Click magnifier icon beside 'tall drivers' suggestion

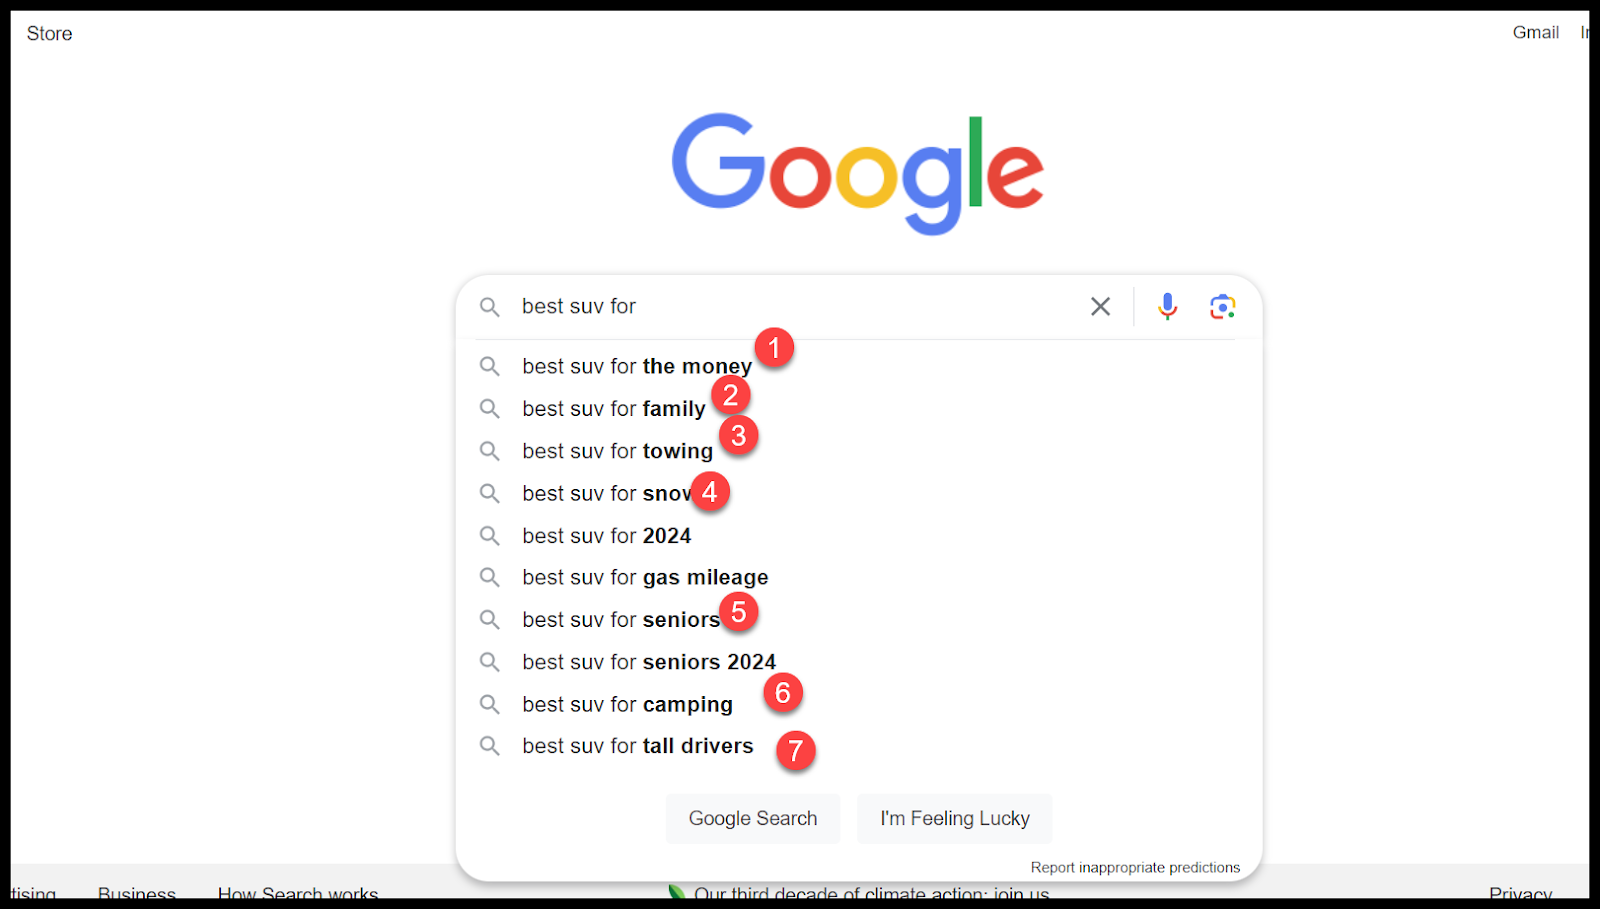point(489,746)
